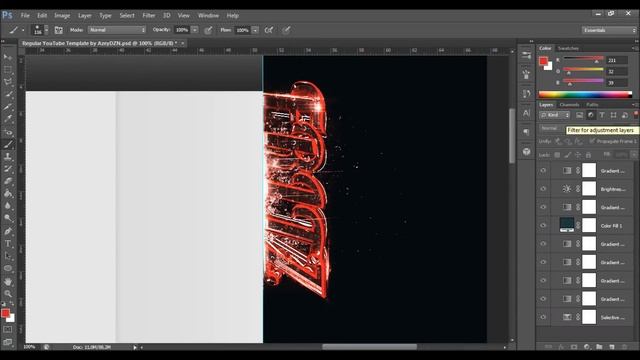Select the Zoom tool
640x360 pixels.
click(x=8, y=293)
